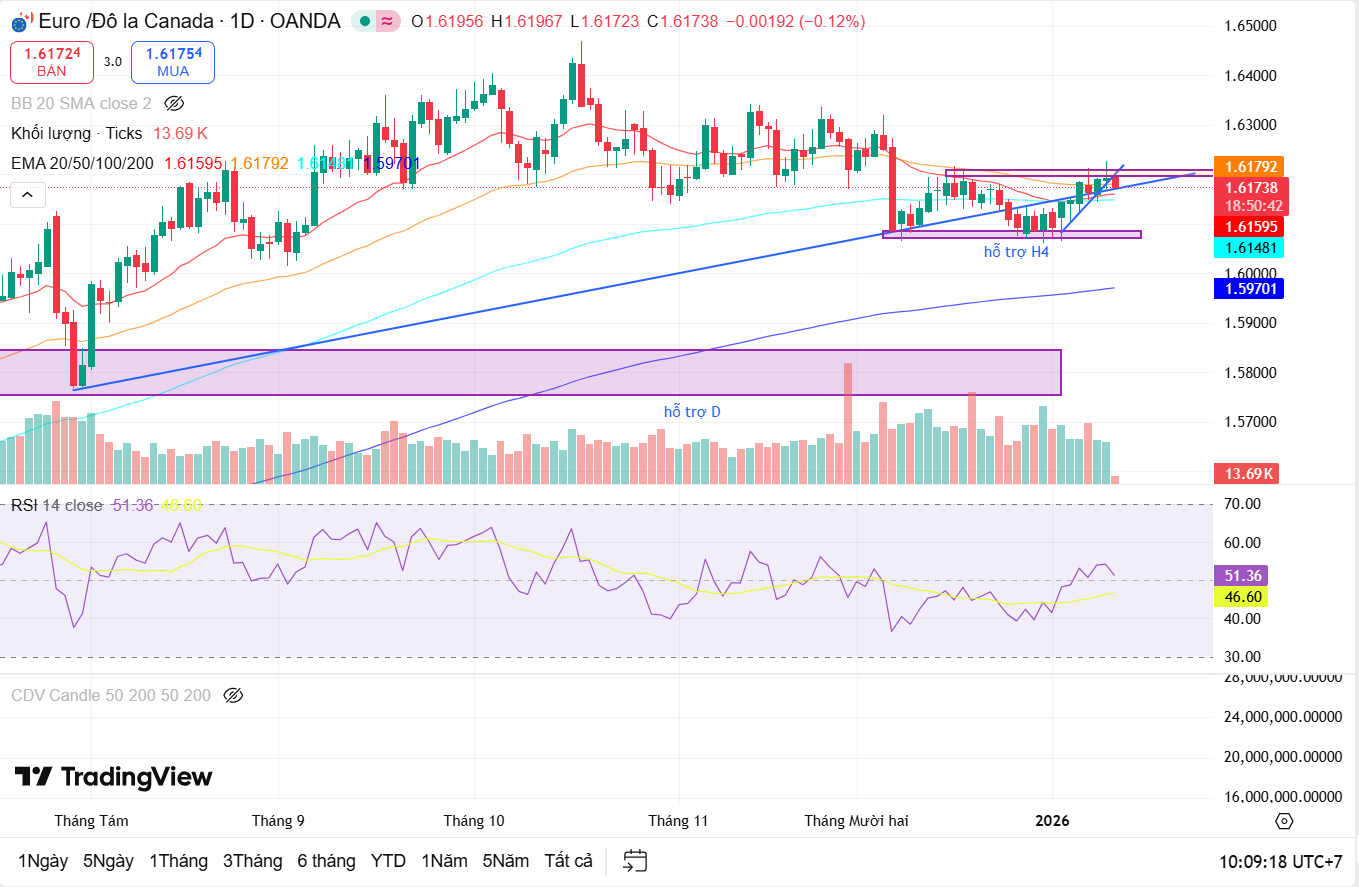Collapse the indicator legend with chevron

coord(28,195)
